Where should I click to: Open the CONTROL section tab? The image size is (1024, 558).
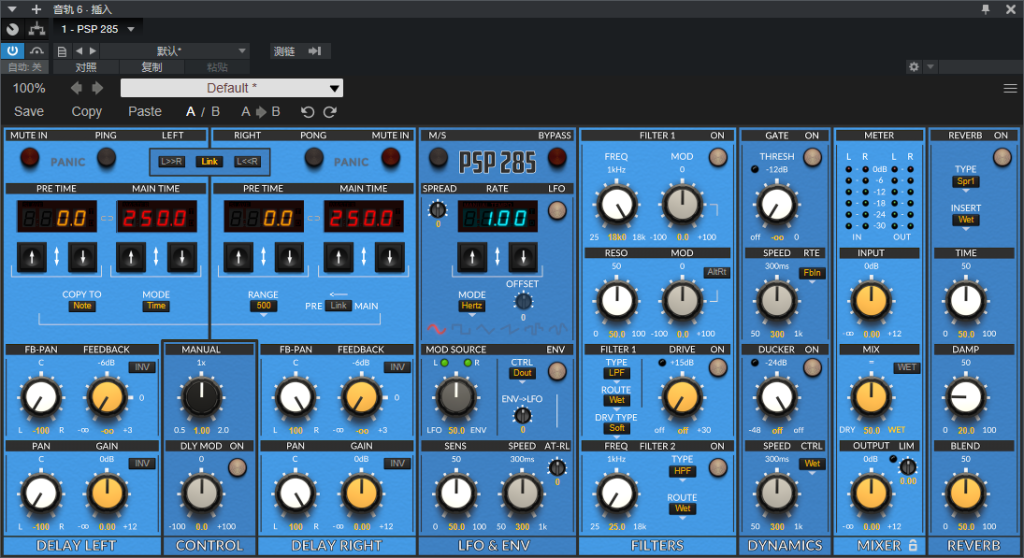[x=209, y=546]
